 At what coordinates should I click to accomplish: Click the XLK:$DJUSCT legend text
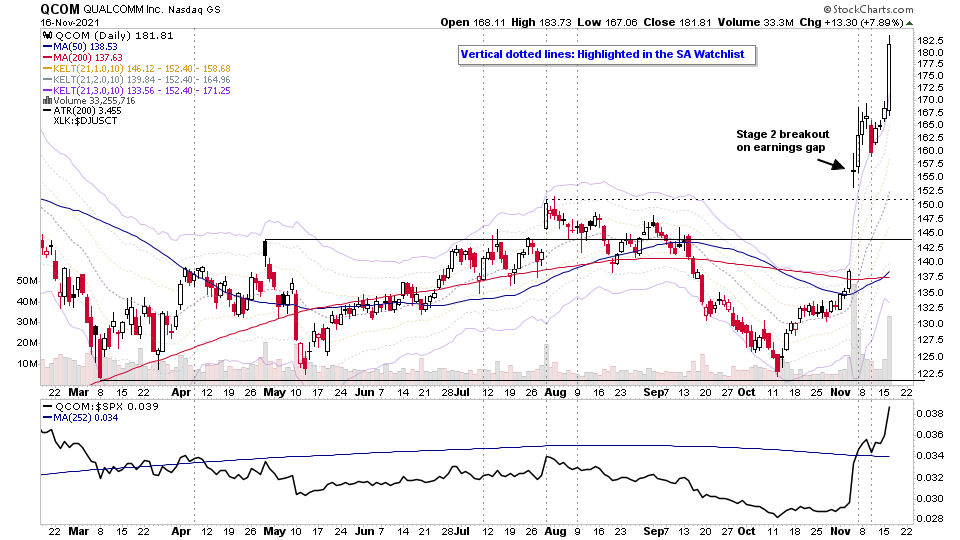point(85,121)
